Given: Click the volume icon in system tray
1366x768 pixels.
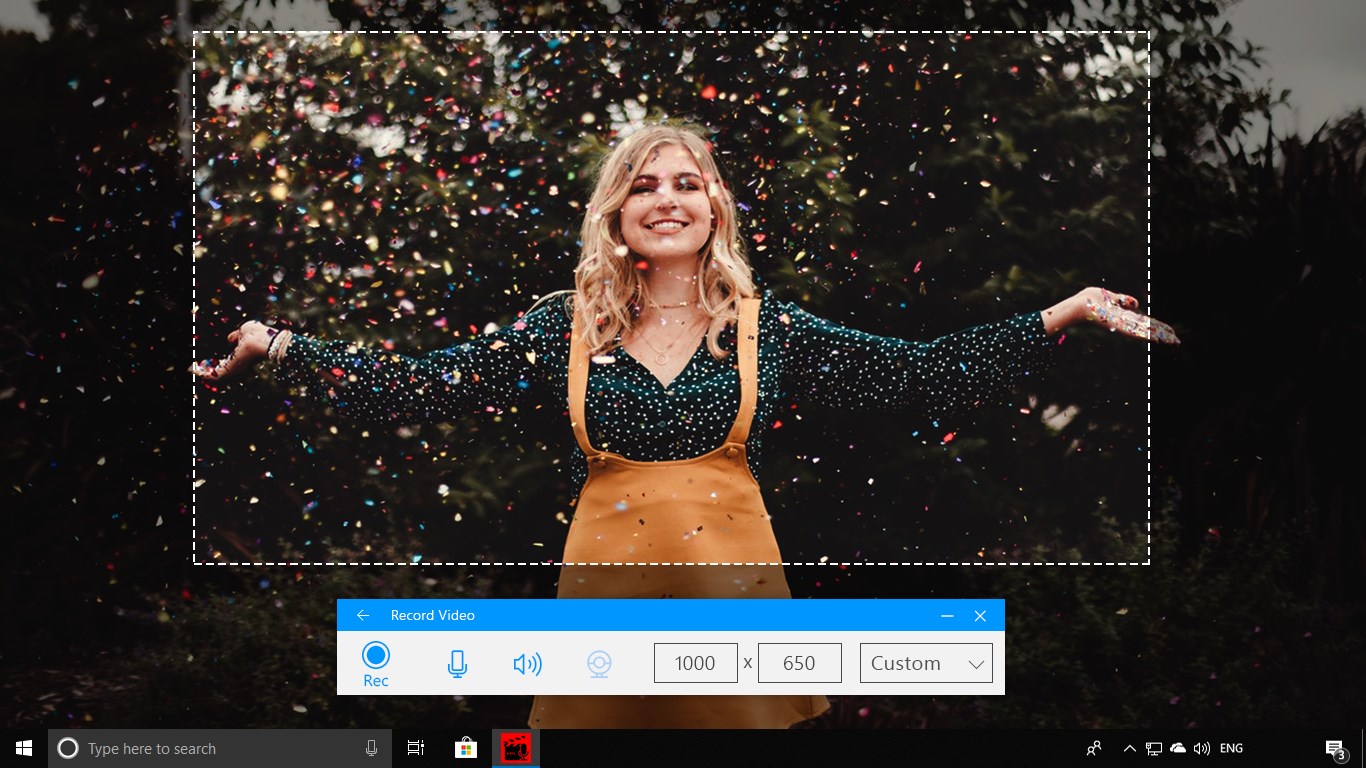Looking at the screenshot, I should pos(1201,747).
